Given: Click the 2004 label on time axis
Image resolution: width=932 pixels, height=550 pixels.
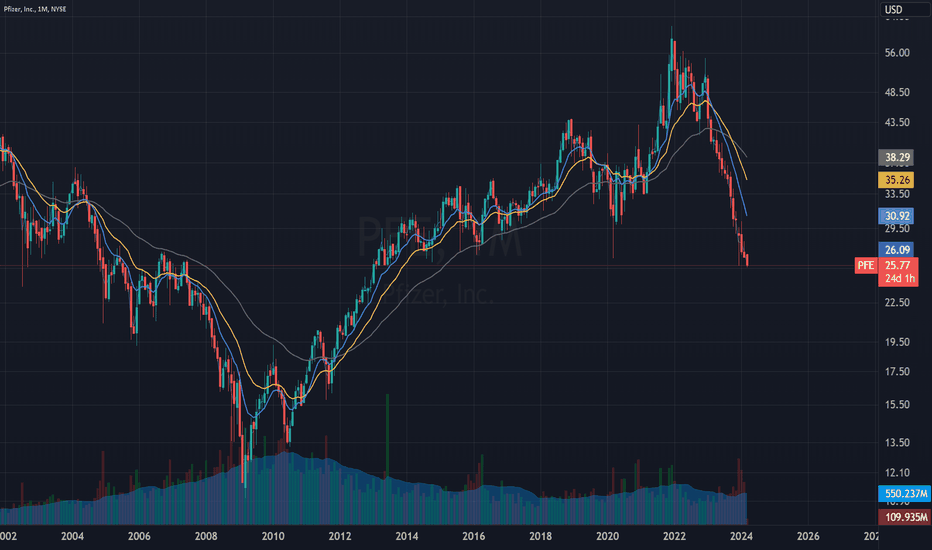Looking at the screenshot, I should tap(72, 536).
